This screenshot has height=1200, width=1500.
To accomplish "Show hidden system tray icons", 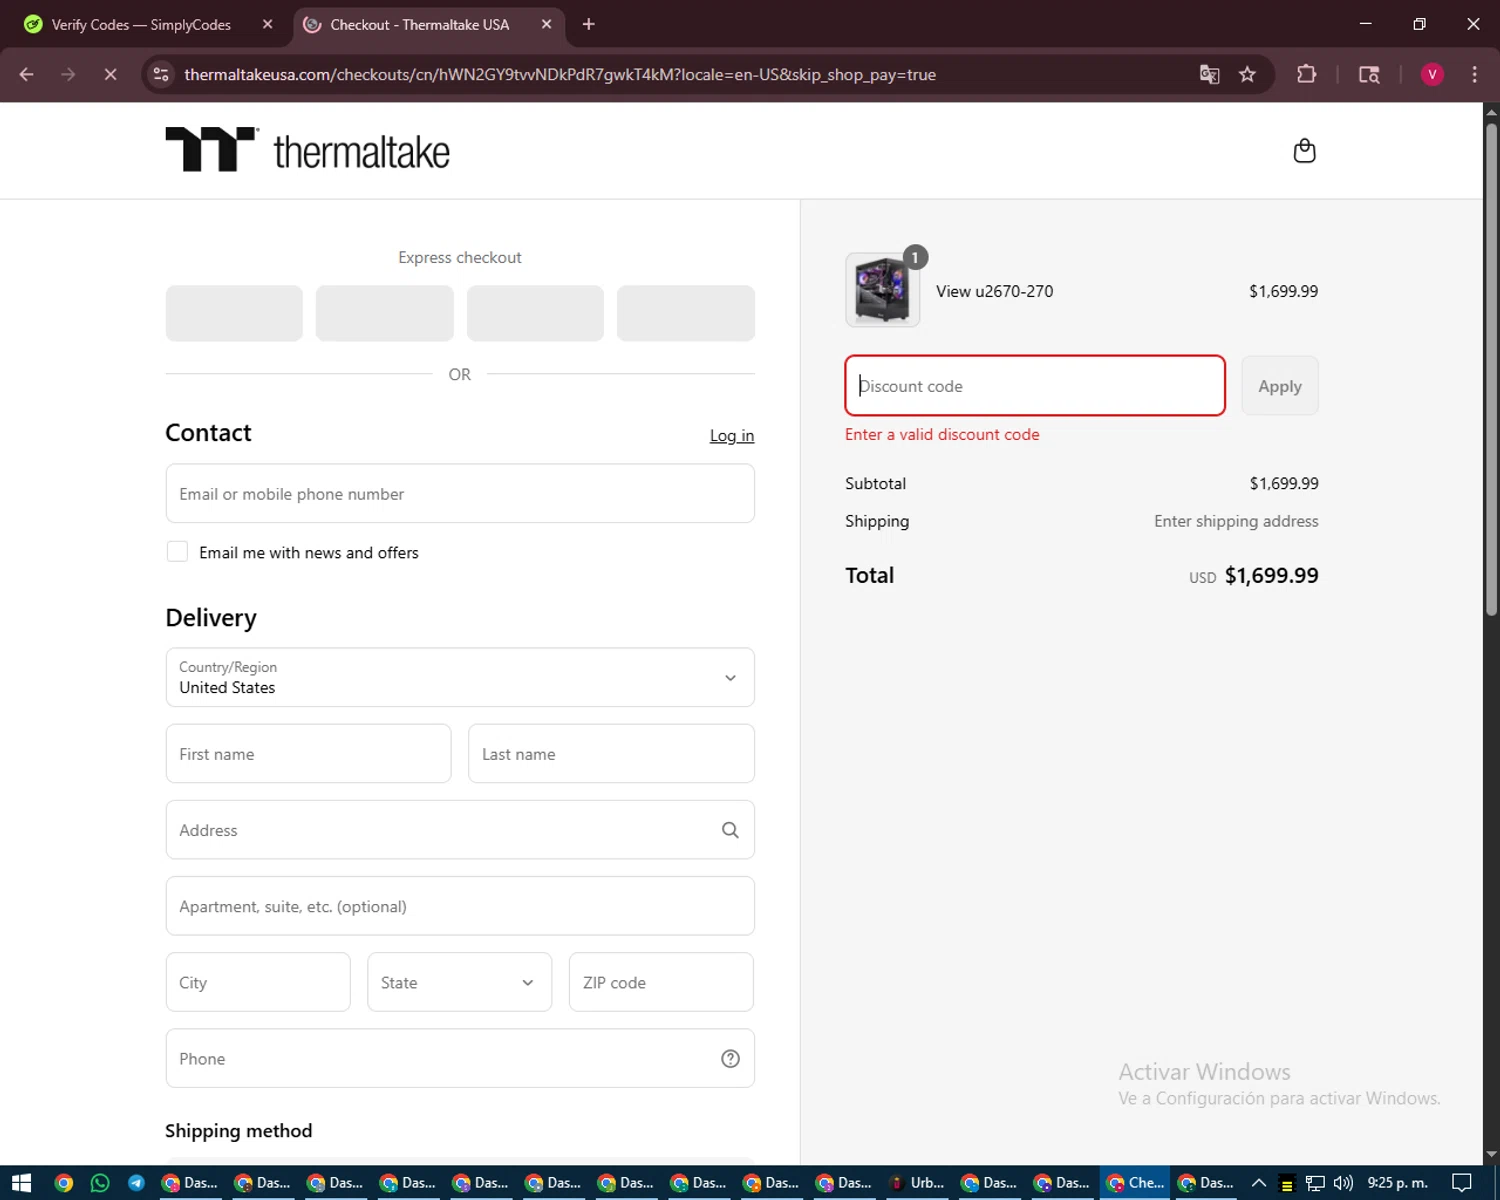I will tap(1259, 1183).
